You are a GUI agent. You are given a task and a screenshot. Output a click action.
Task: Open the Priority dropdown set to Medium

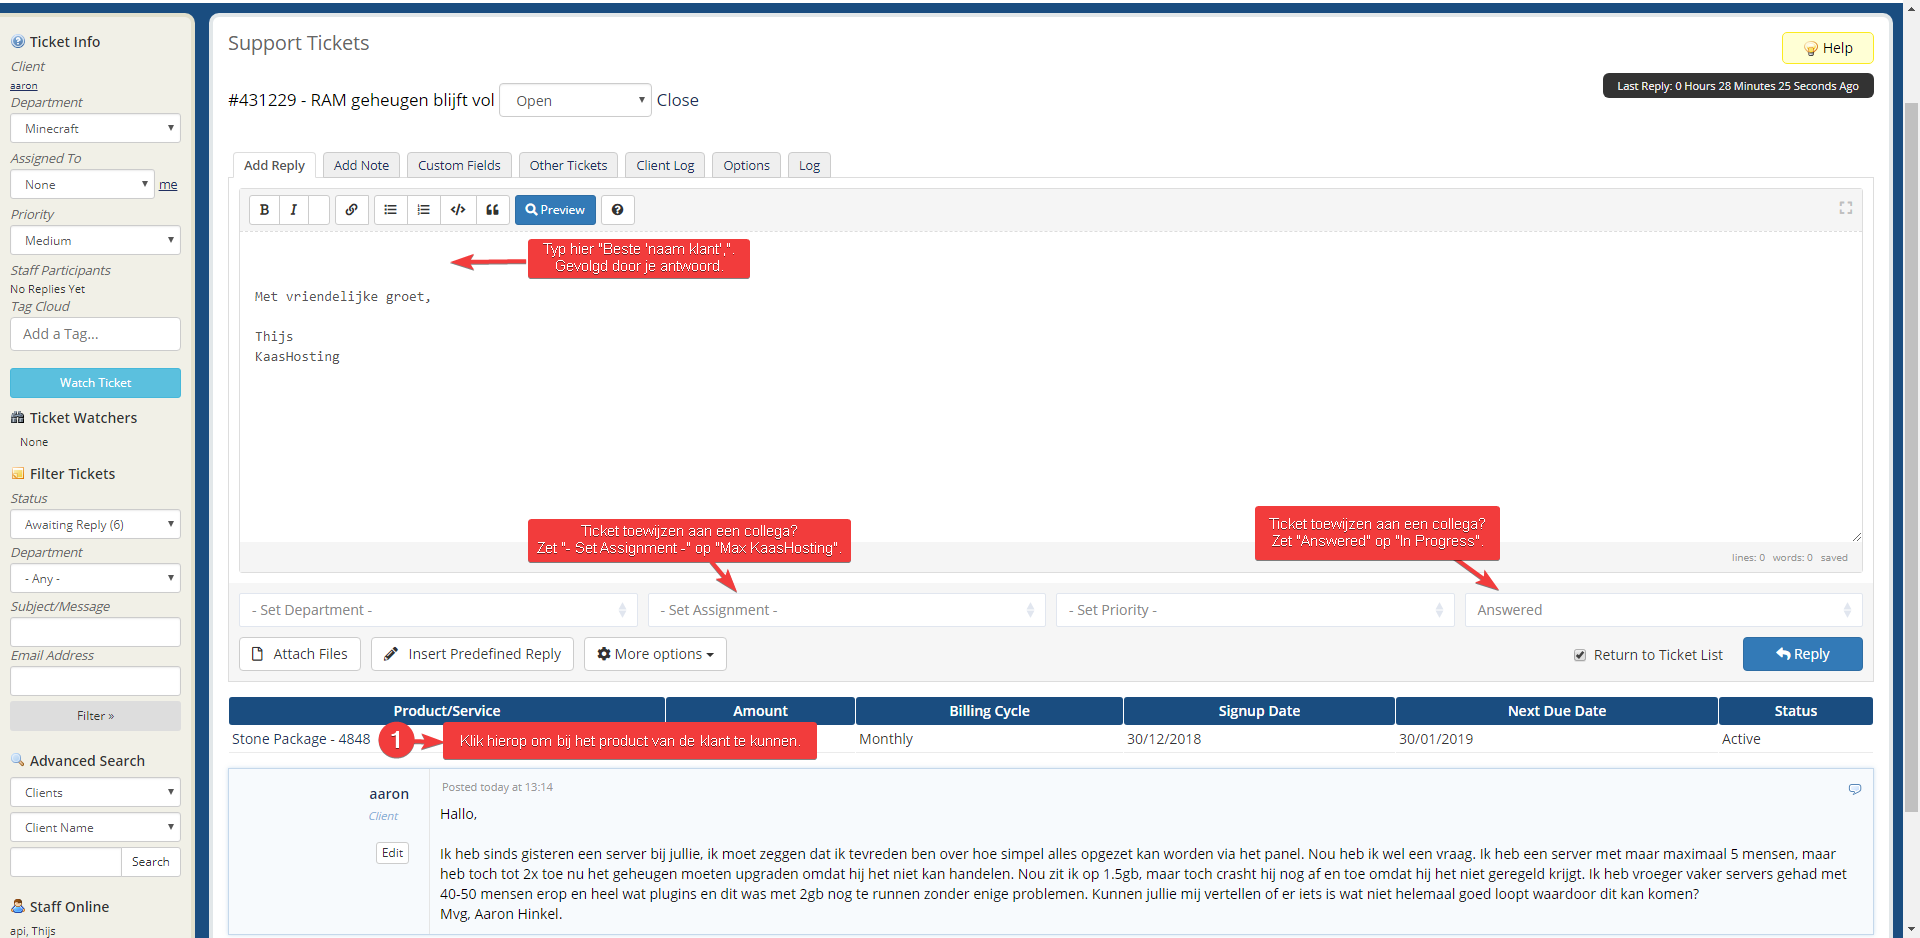coord(95,241)
